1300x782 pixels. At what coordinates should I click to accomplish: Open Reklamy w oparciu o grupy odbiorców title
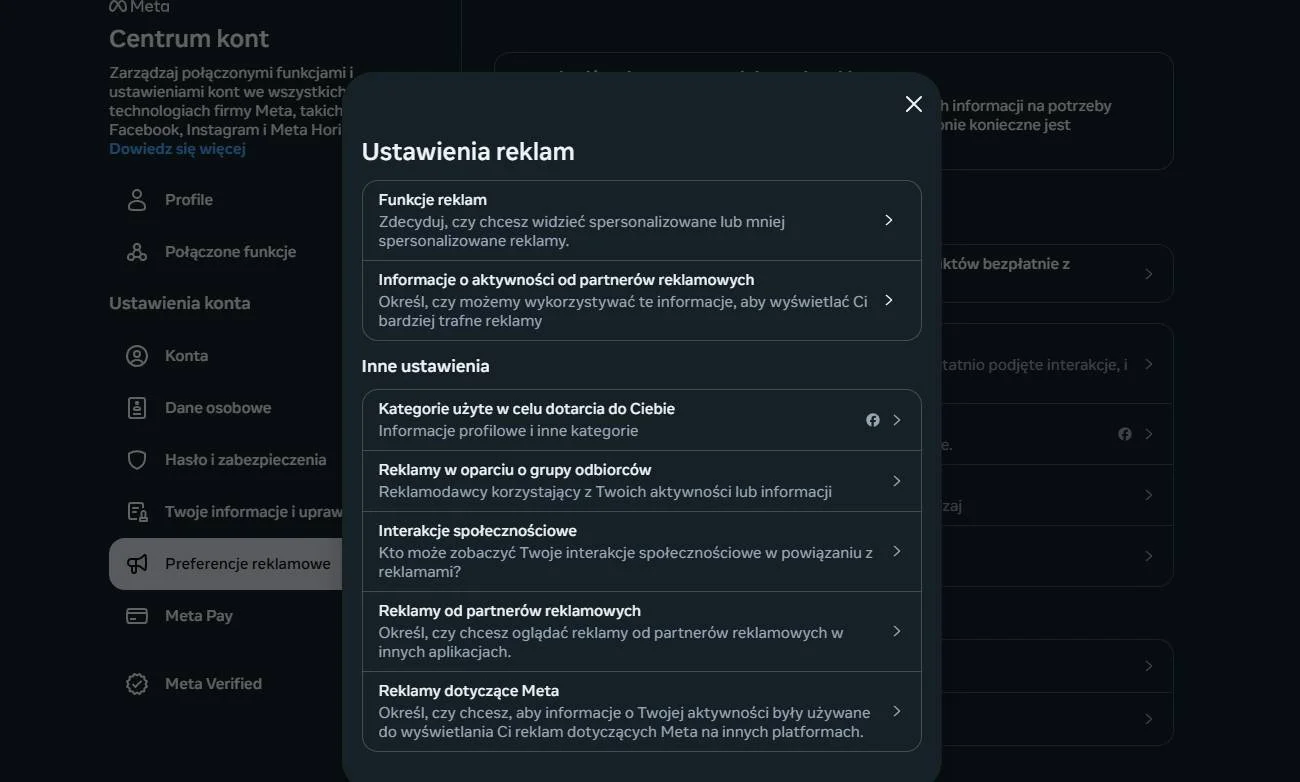515,470
